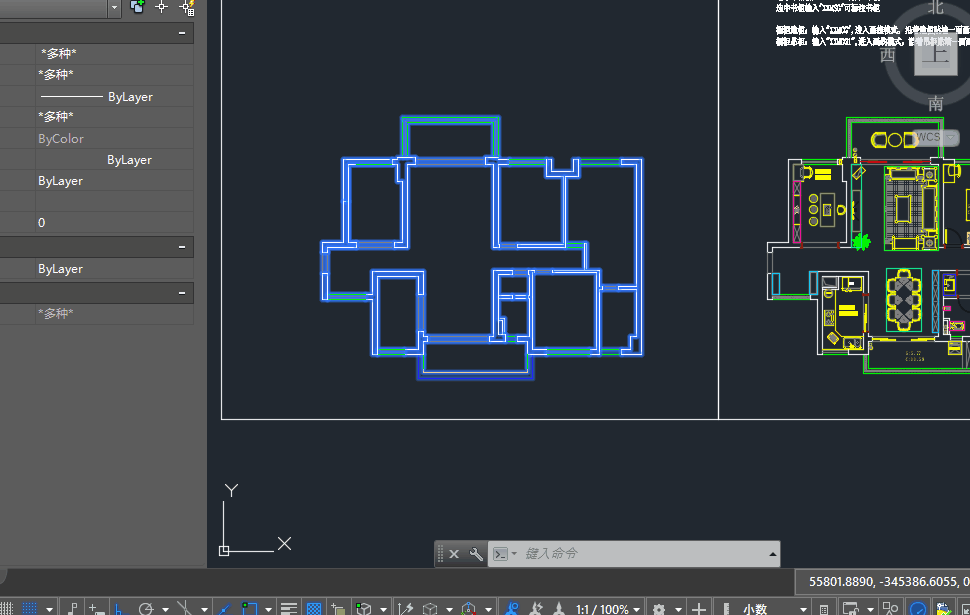Toggle annotation monitor plus icon
This screenshot has width=970, height=615.
(x=698, y=609)
